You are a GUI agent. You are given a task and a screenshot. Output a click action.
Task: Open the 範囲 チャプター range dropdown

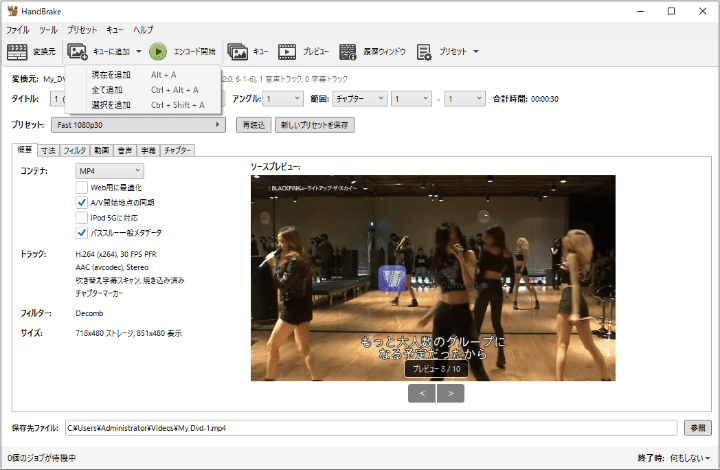[358, 99]
